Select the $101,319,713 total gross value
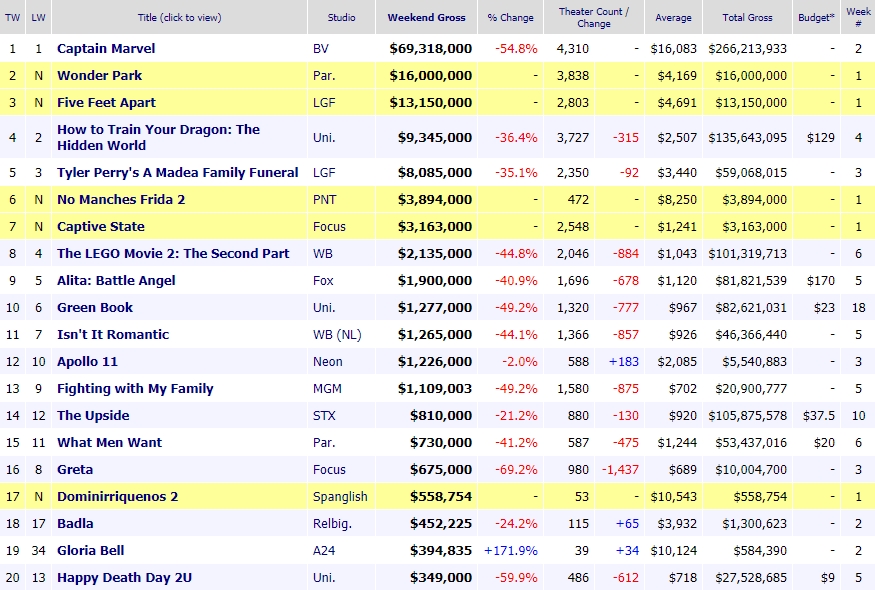 748,253
